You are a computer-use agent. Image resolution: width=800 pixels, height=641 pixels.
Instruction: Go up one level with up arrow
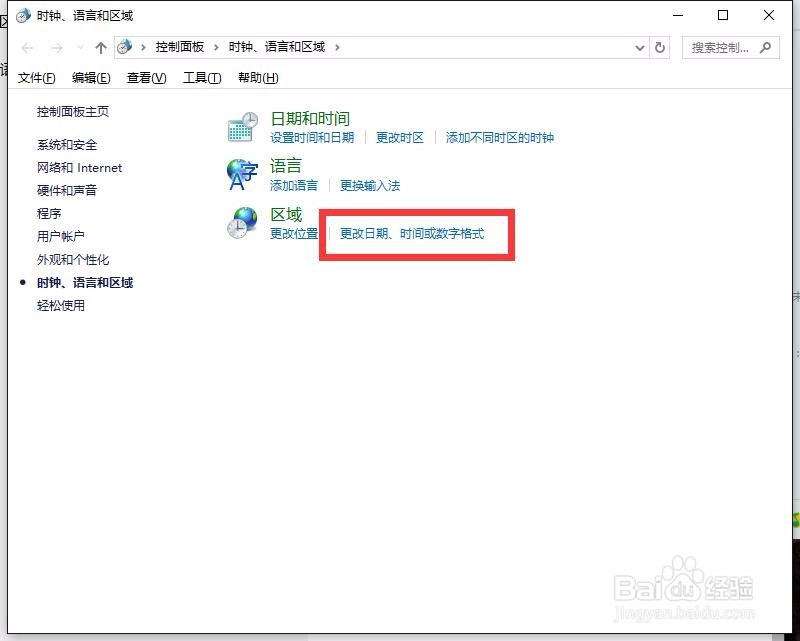pyautogui.click(x=101, y=48)
